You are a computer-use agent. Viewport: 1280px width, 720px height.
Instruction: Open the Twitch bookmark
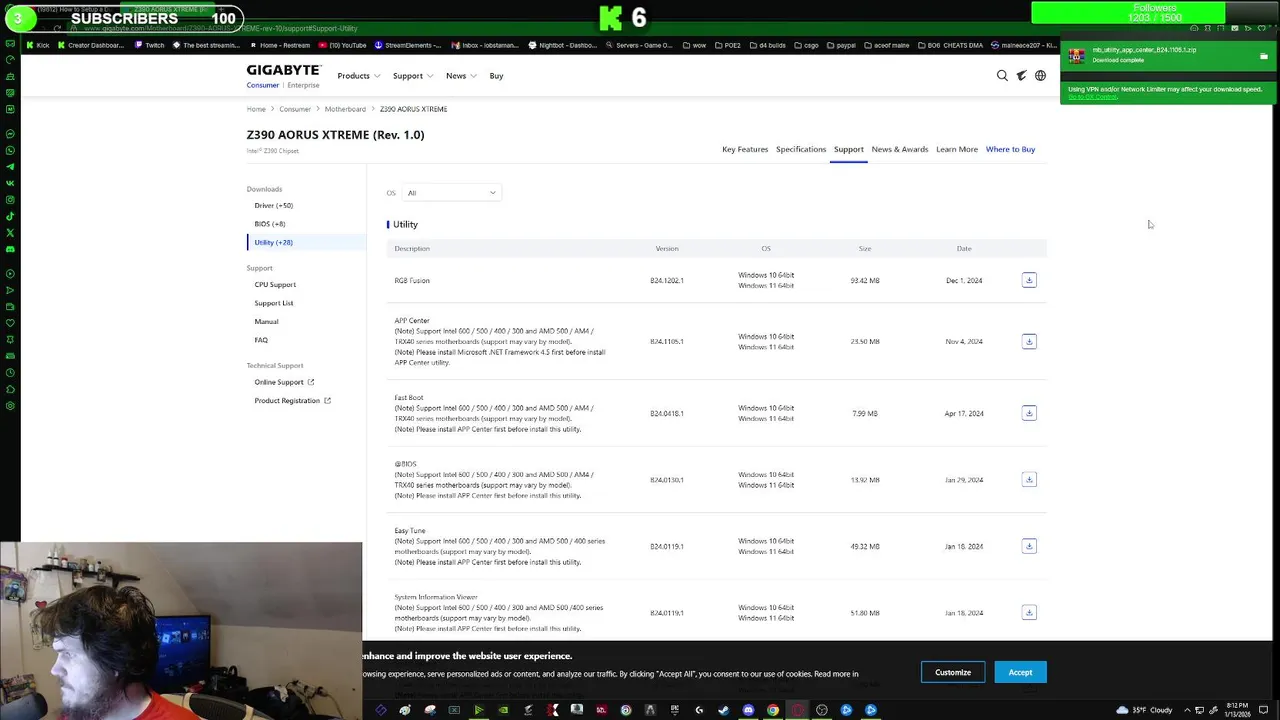[149, 45]
